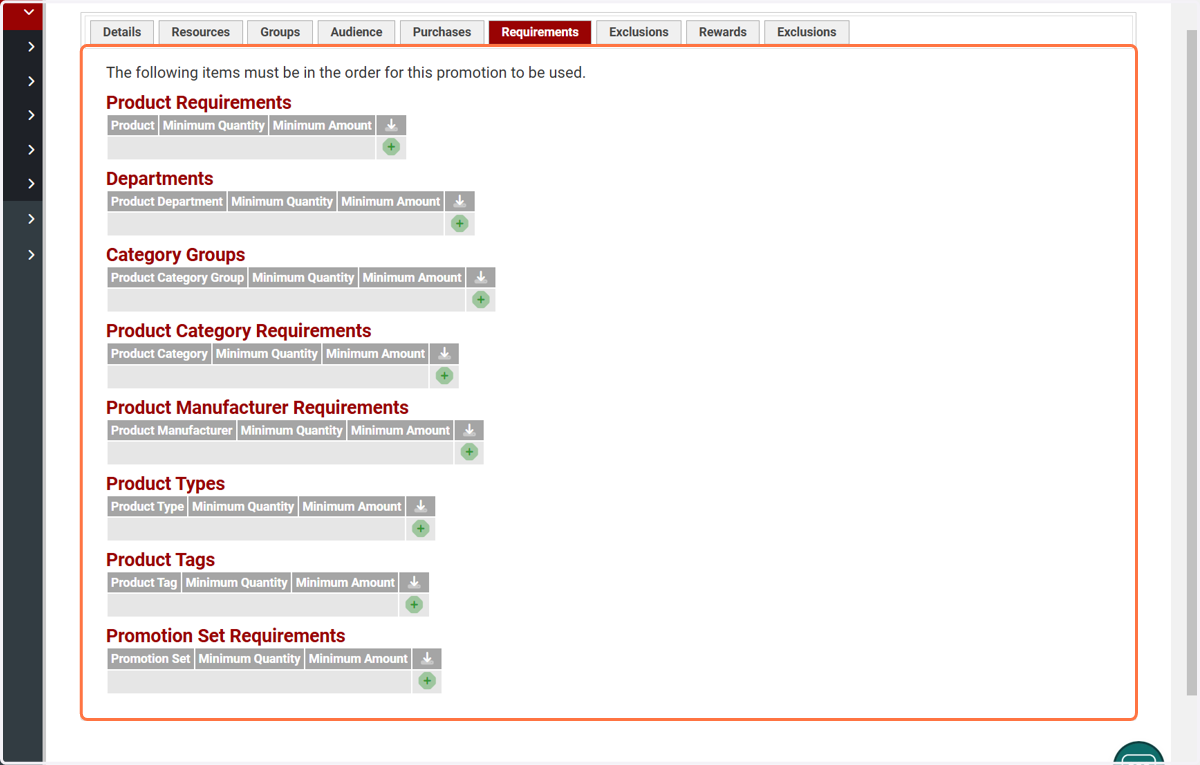Click the Product Category column header

point(159,353)
